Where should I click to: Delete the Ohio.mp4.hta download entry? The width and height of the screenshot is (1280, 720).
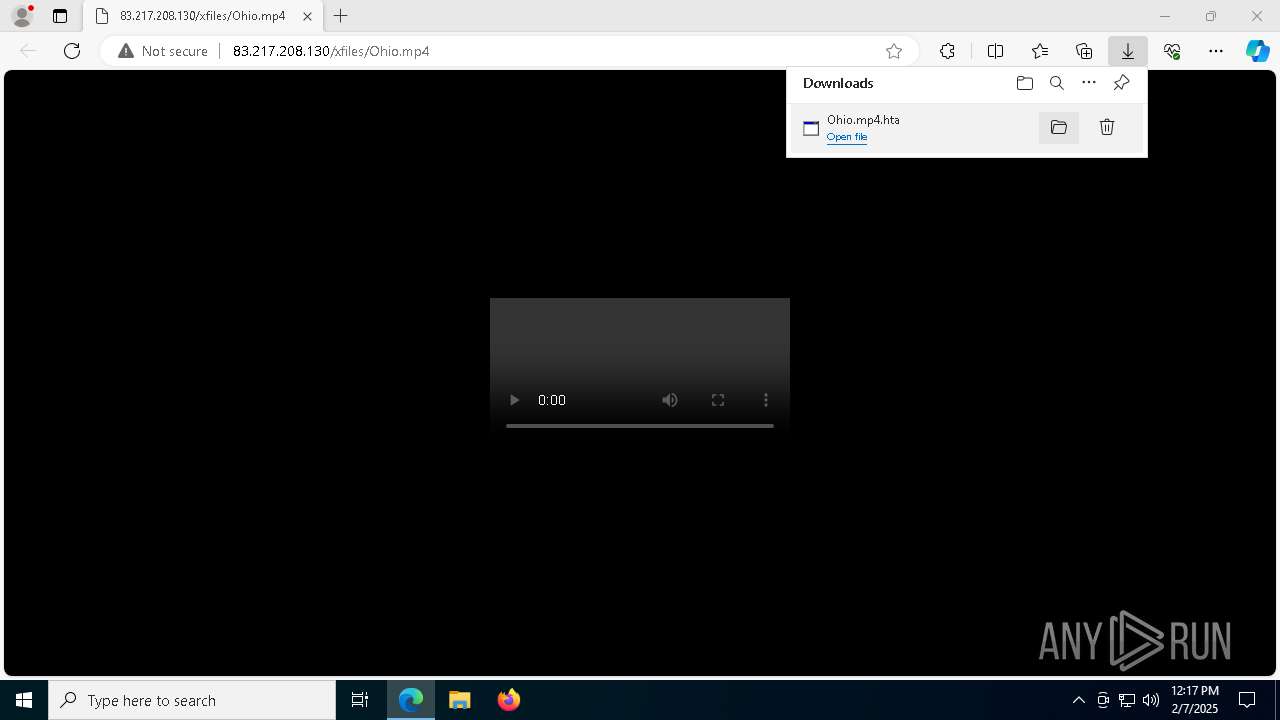coord(1107,127)
